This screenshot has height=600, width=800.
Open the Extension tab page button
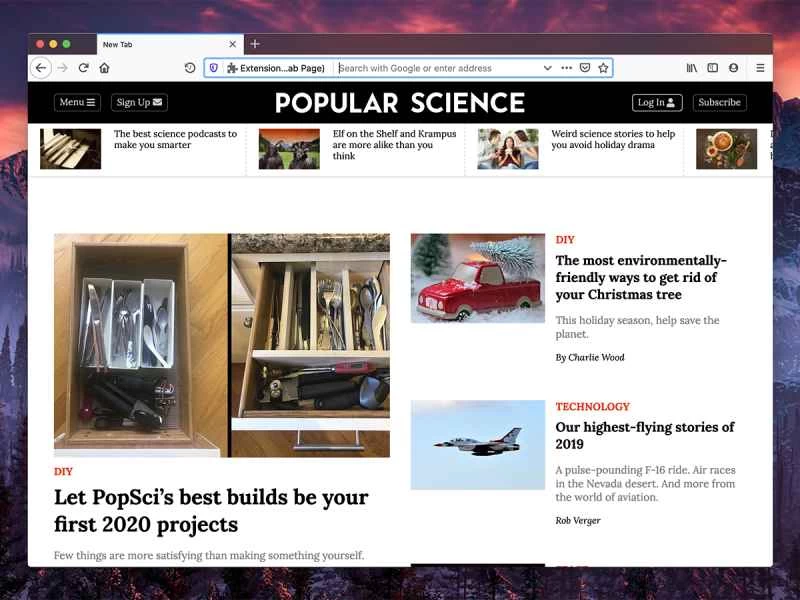[275, 68]
